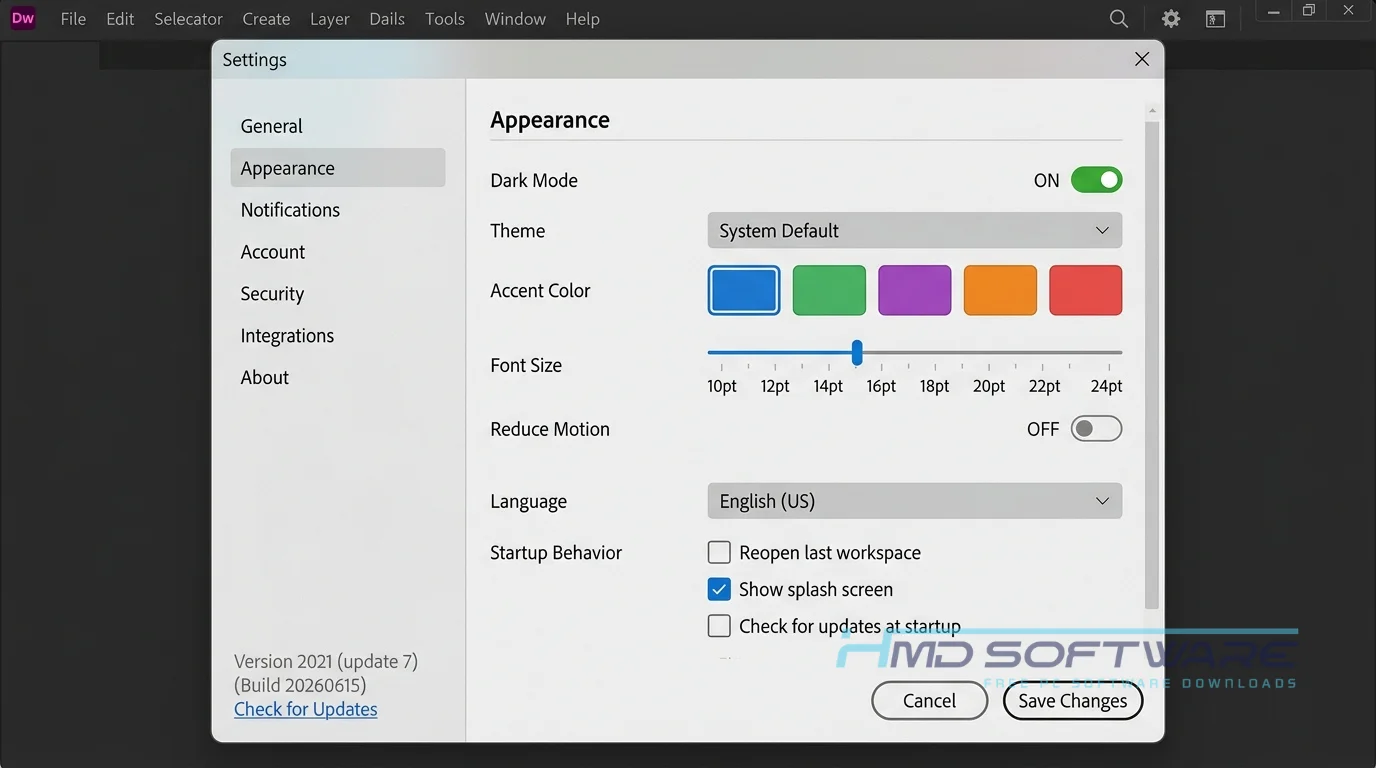Choose the green accent color swatch
Viewport: 1376px width, 768px height.
pos(829,290)
